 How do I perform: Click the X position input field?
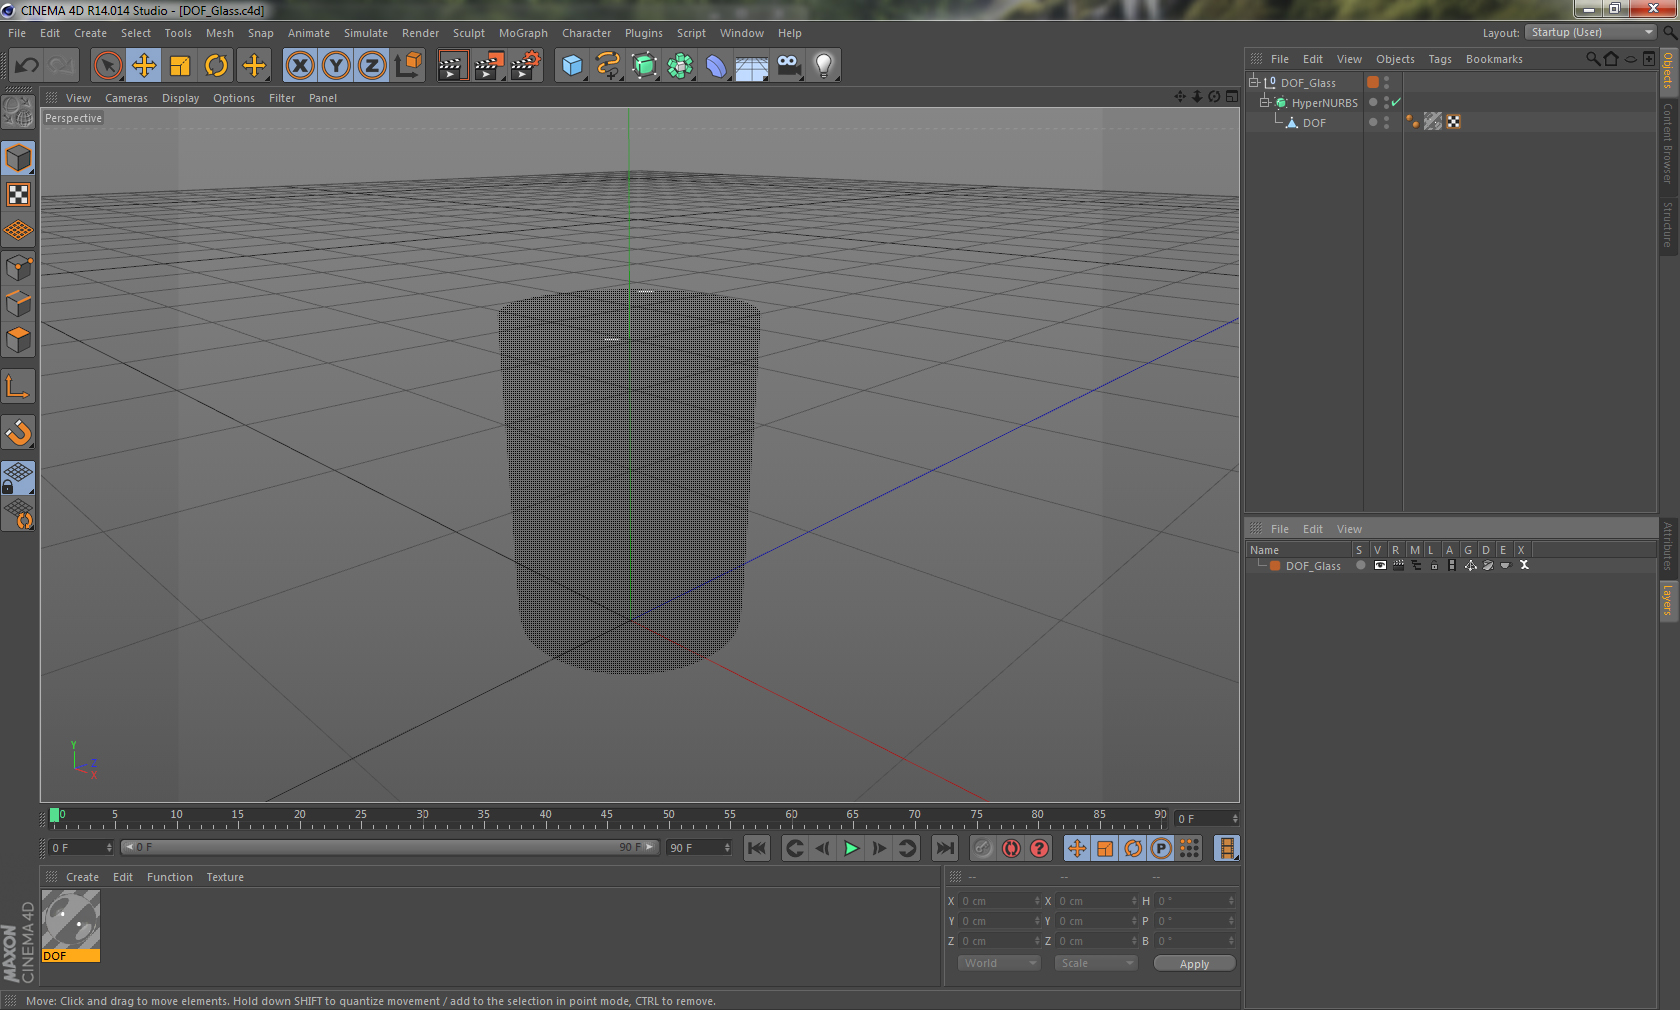pyautogui.click(x=998, y=901)
